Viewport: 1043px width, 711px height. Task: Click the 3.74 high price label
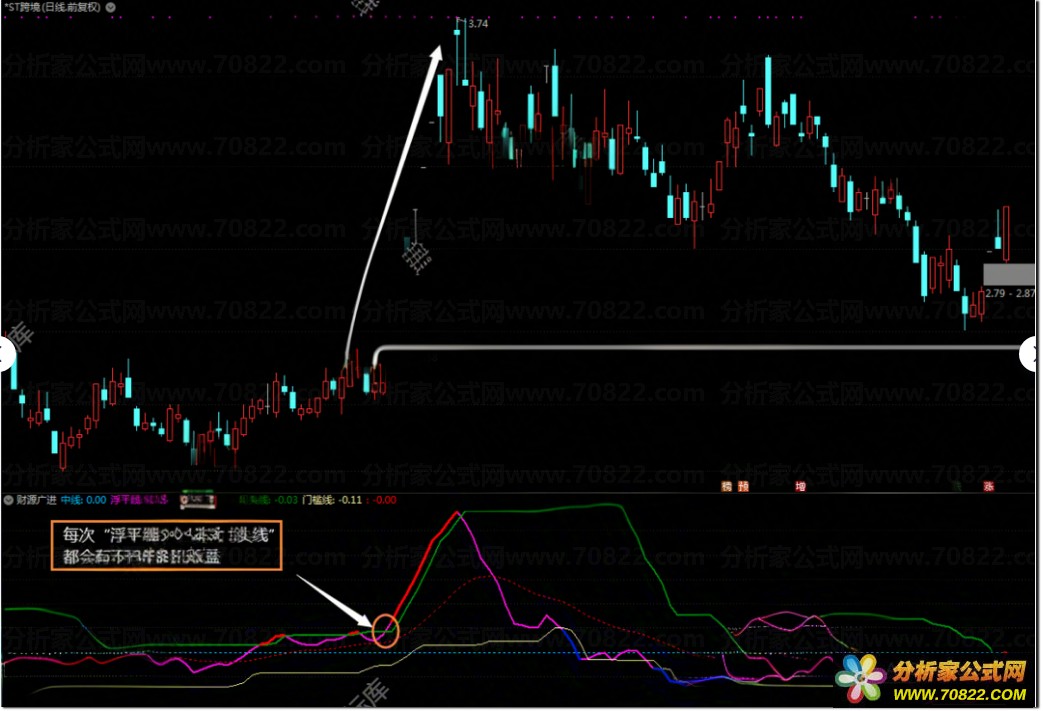478,23
